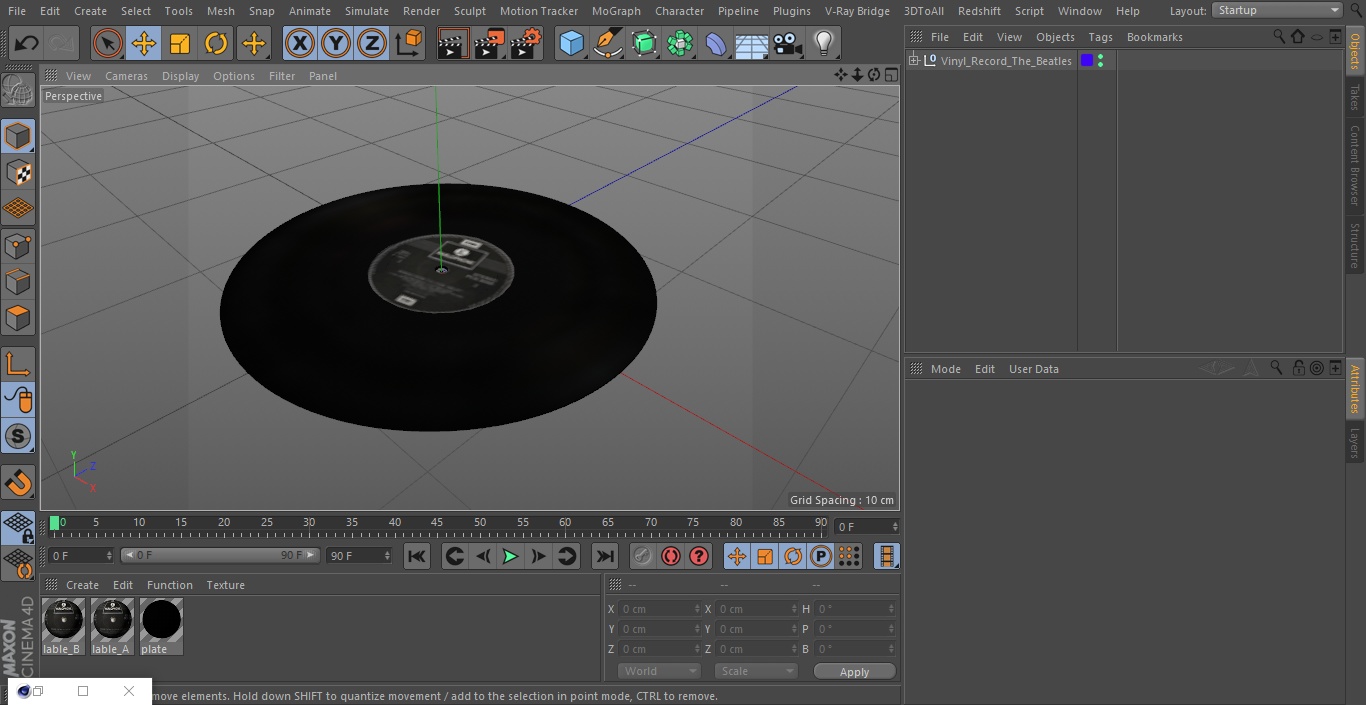Toggle Autokeying button
This screenshot has width=1366, height=705.
coord(671,556)
